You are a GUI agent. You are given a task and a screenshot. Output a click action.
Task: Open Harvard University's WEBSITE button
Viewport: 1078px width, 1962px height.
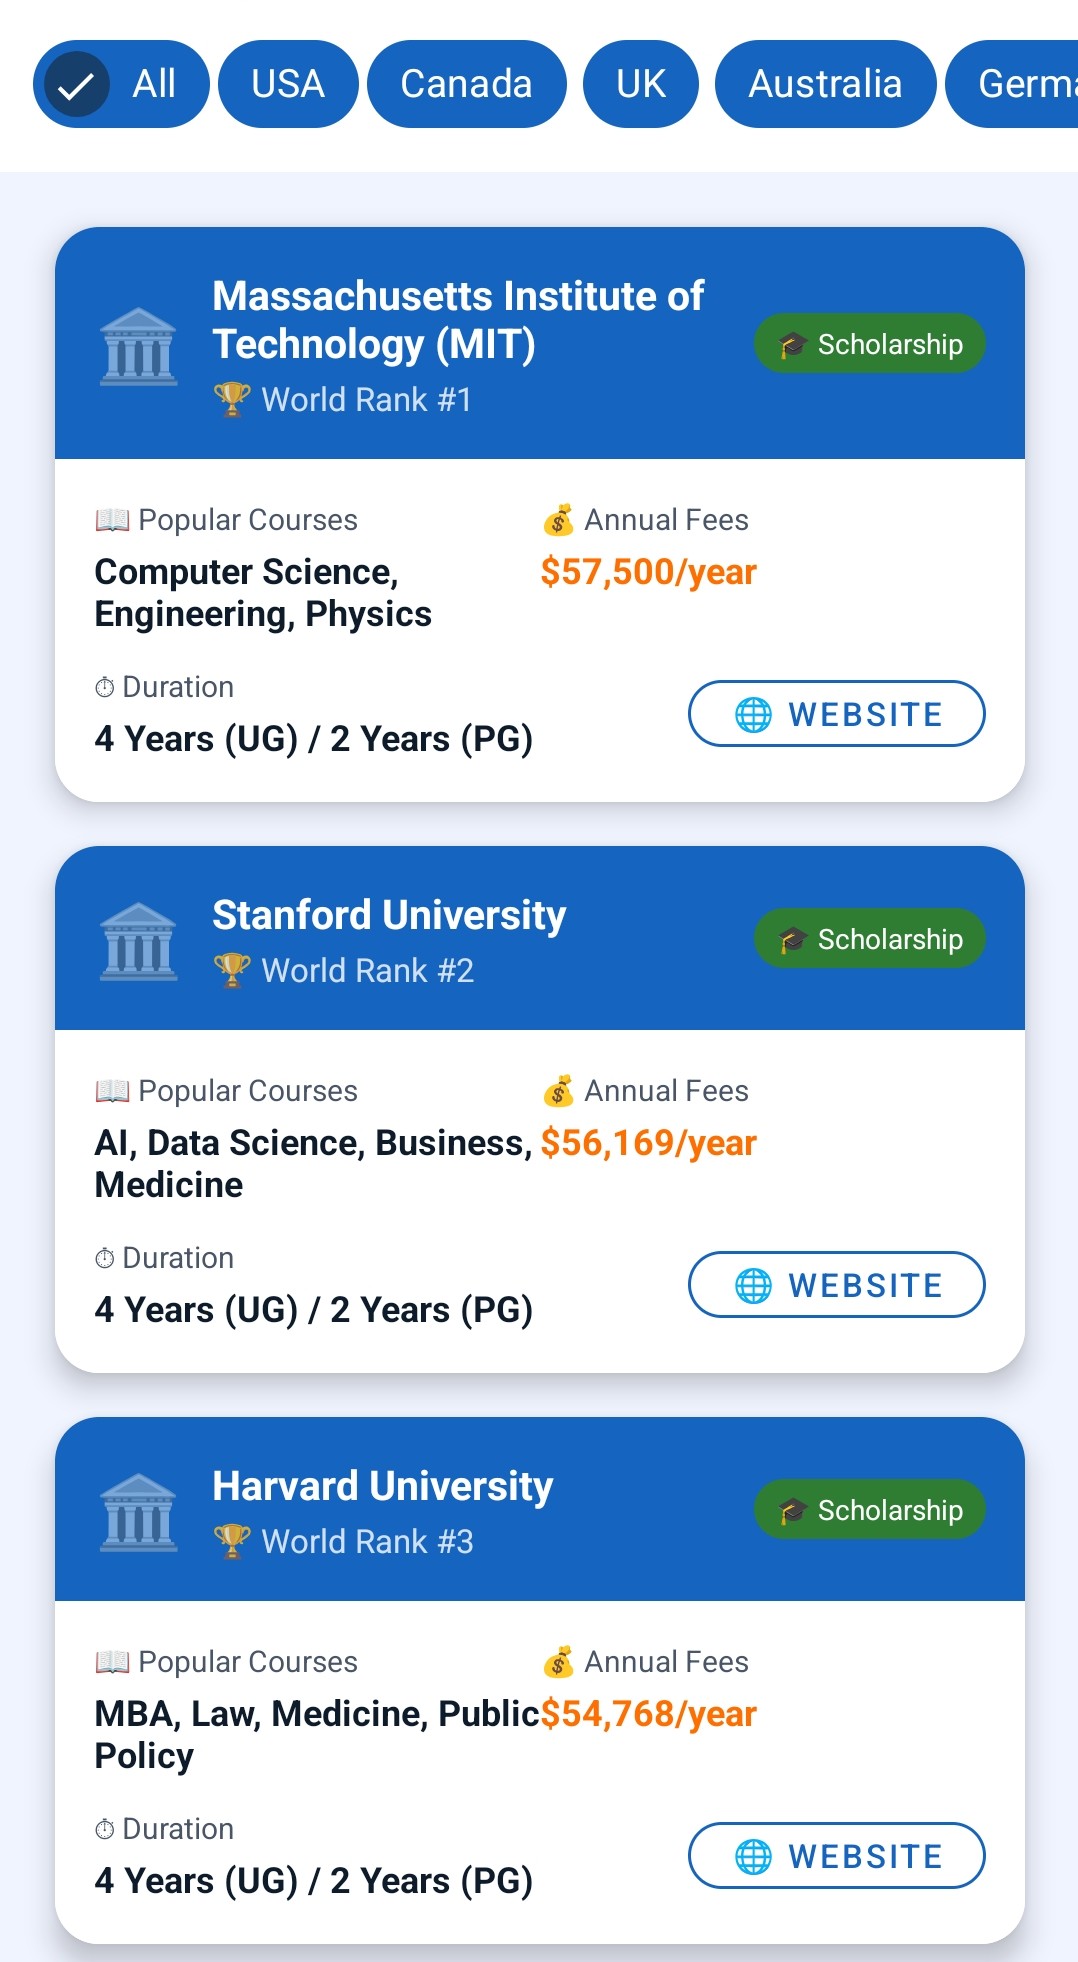pos(837,1856)
